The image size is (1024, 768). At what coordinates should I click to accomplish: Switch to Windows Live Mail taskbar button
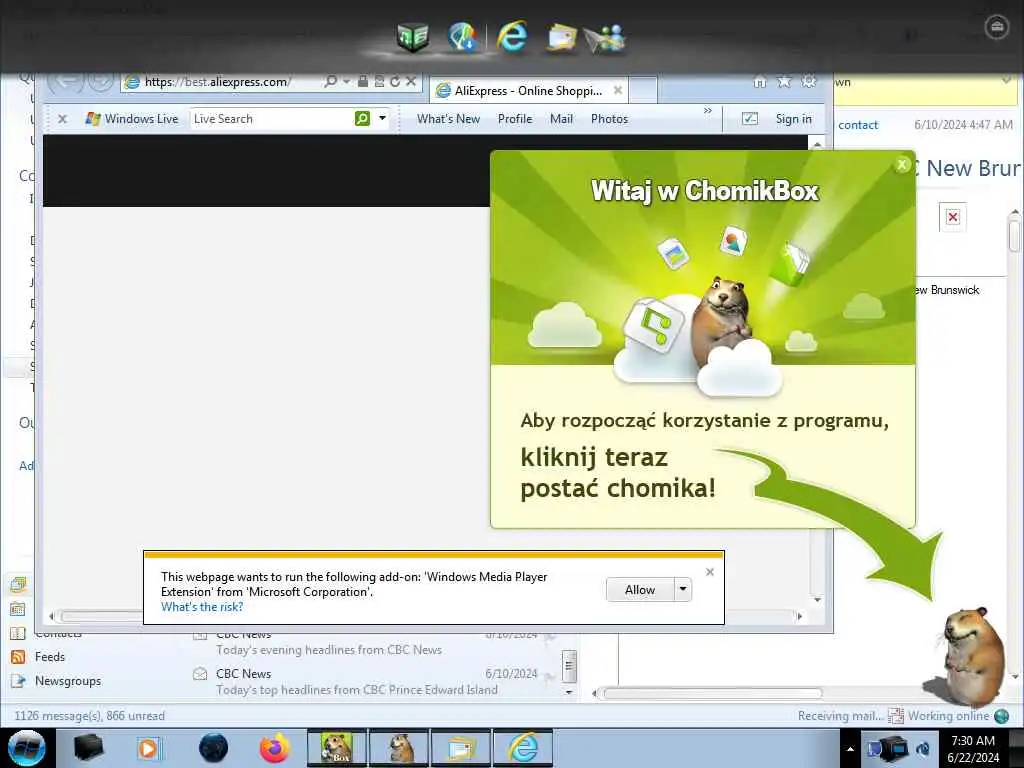461,748
